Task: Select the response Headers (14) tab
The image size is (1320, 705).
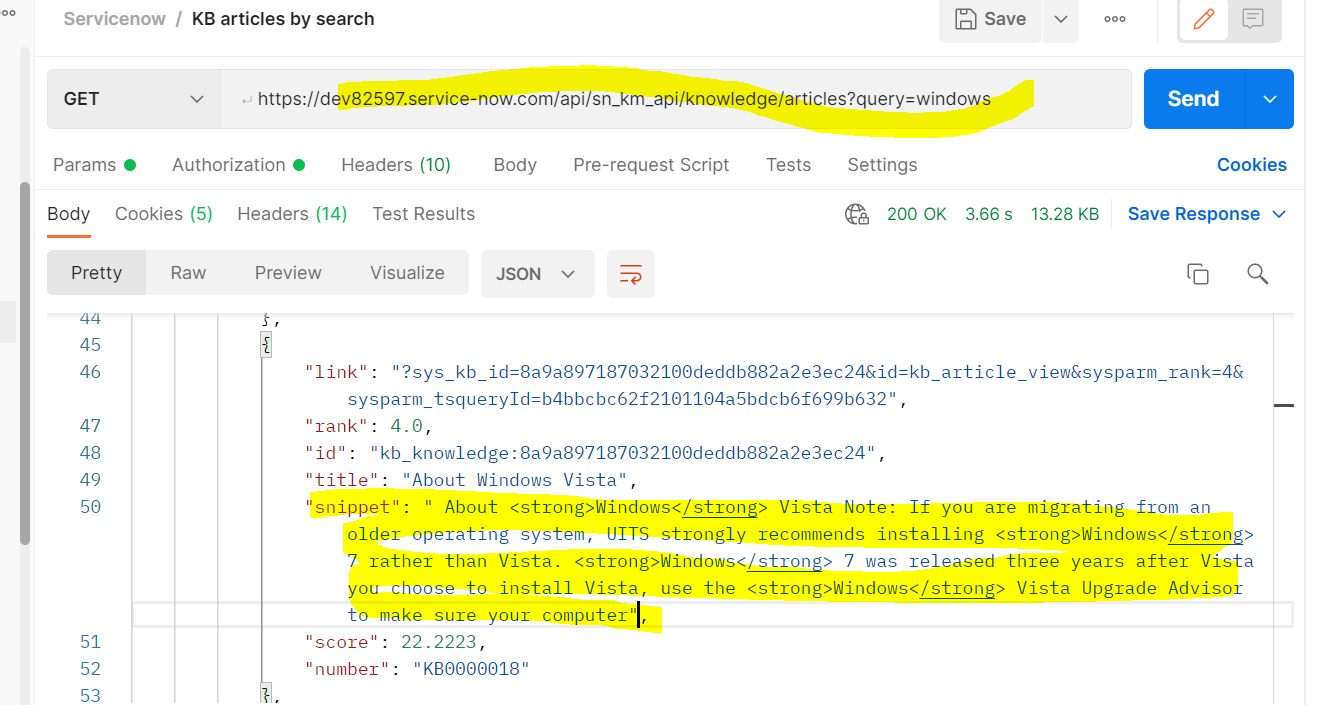Action: pos(292,214)
